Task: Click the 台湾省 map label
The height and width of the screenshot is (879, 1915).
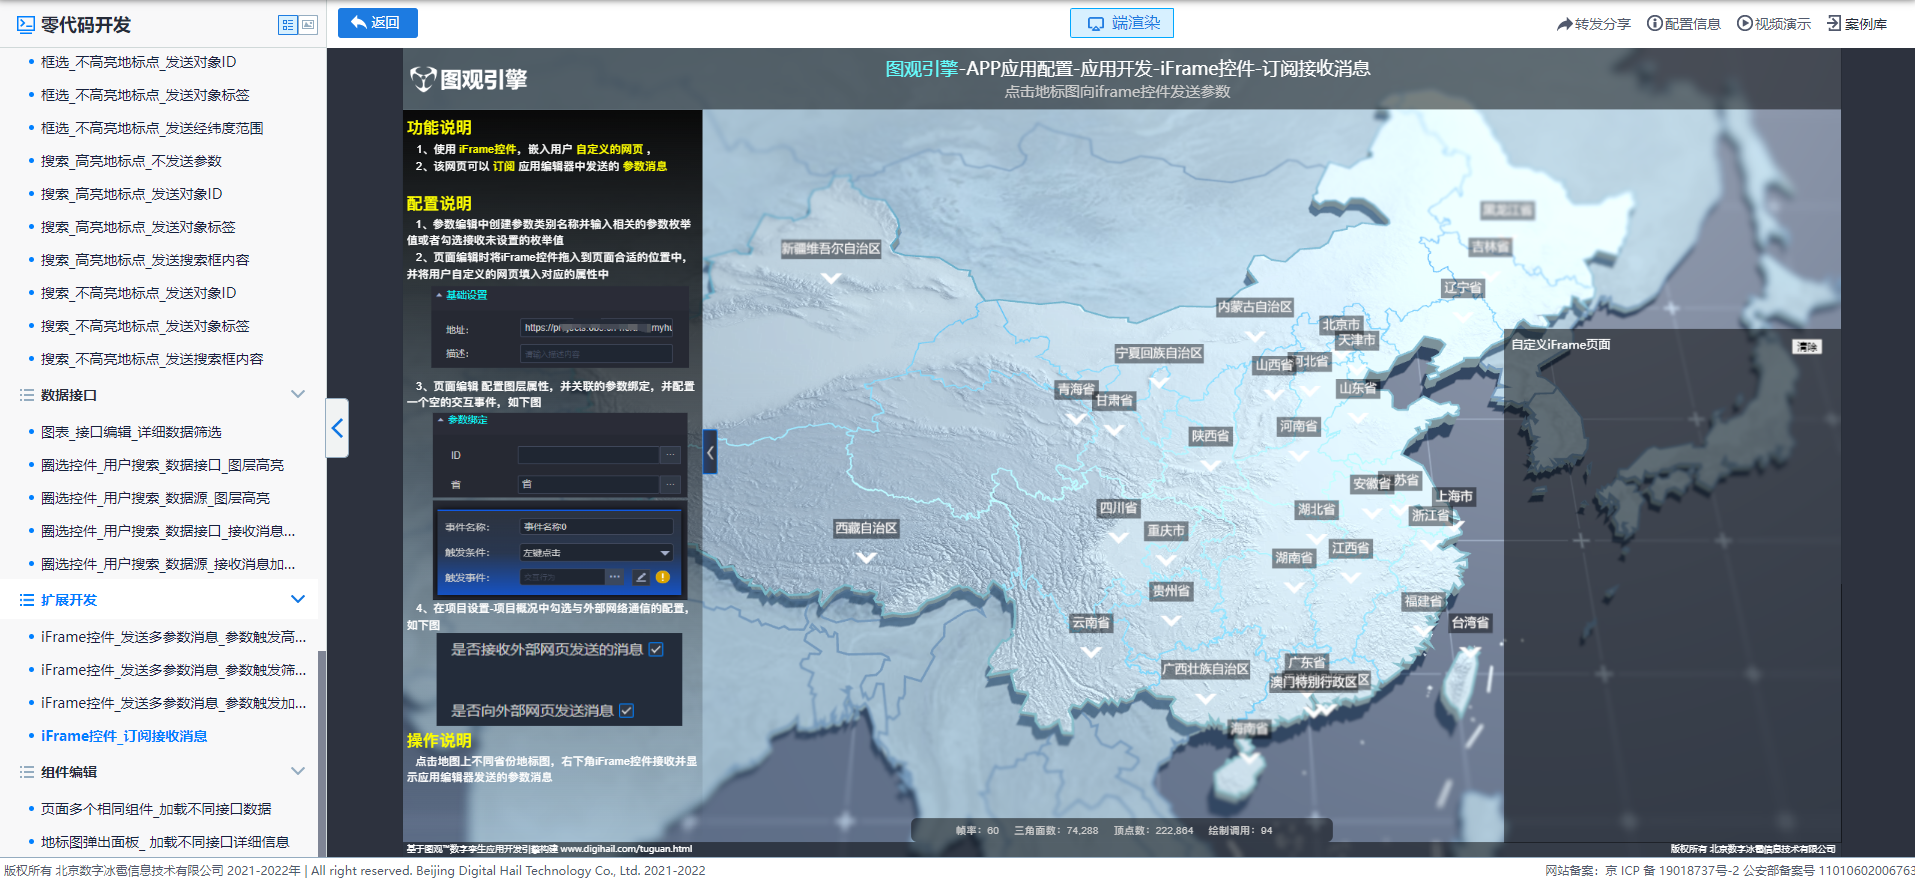Action: click(1470, 622)
